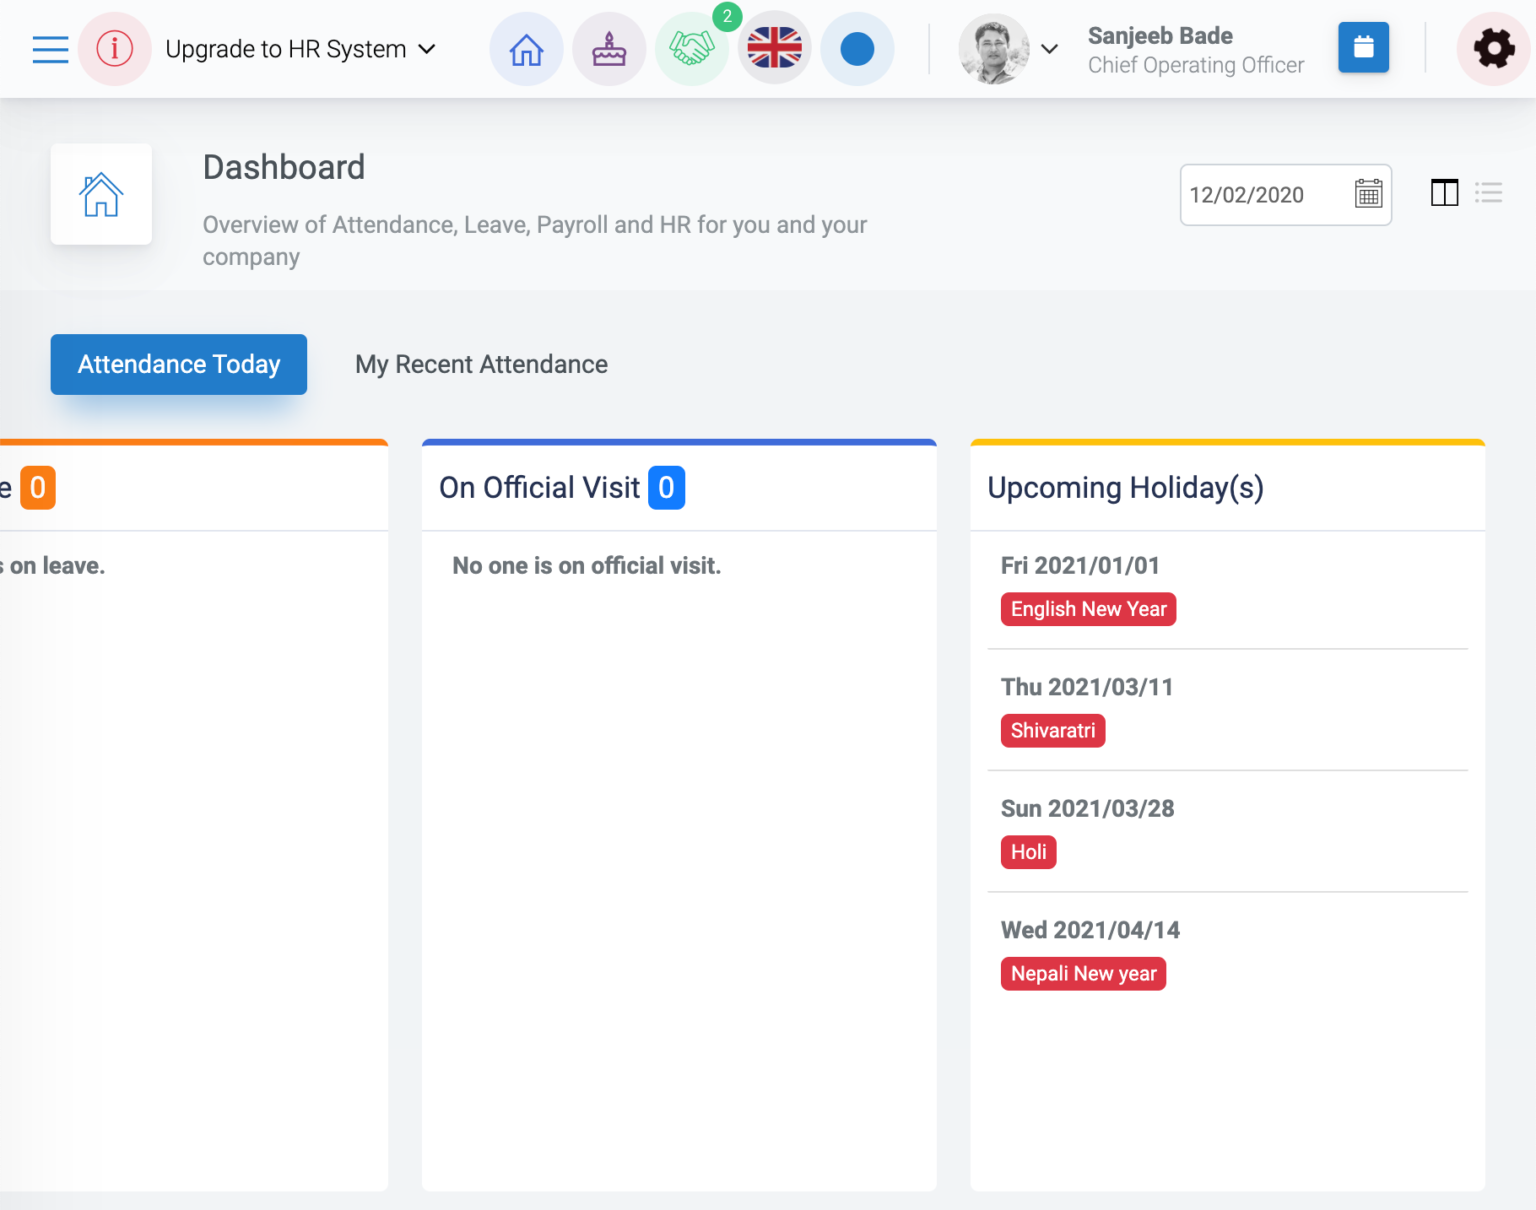Viewport: 1536px width, 1210px height.
Task: Click the calendar icon inside the date field
Action: pos(1367,194)
